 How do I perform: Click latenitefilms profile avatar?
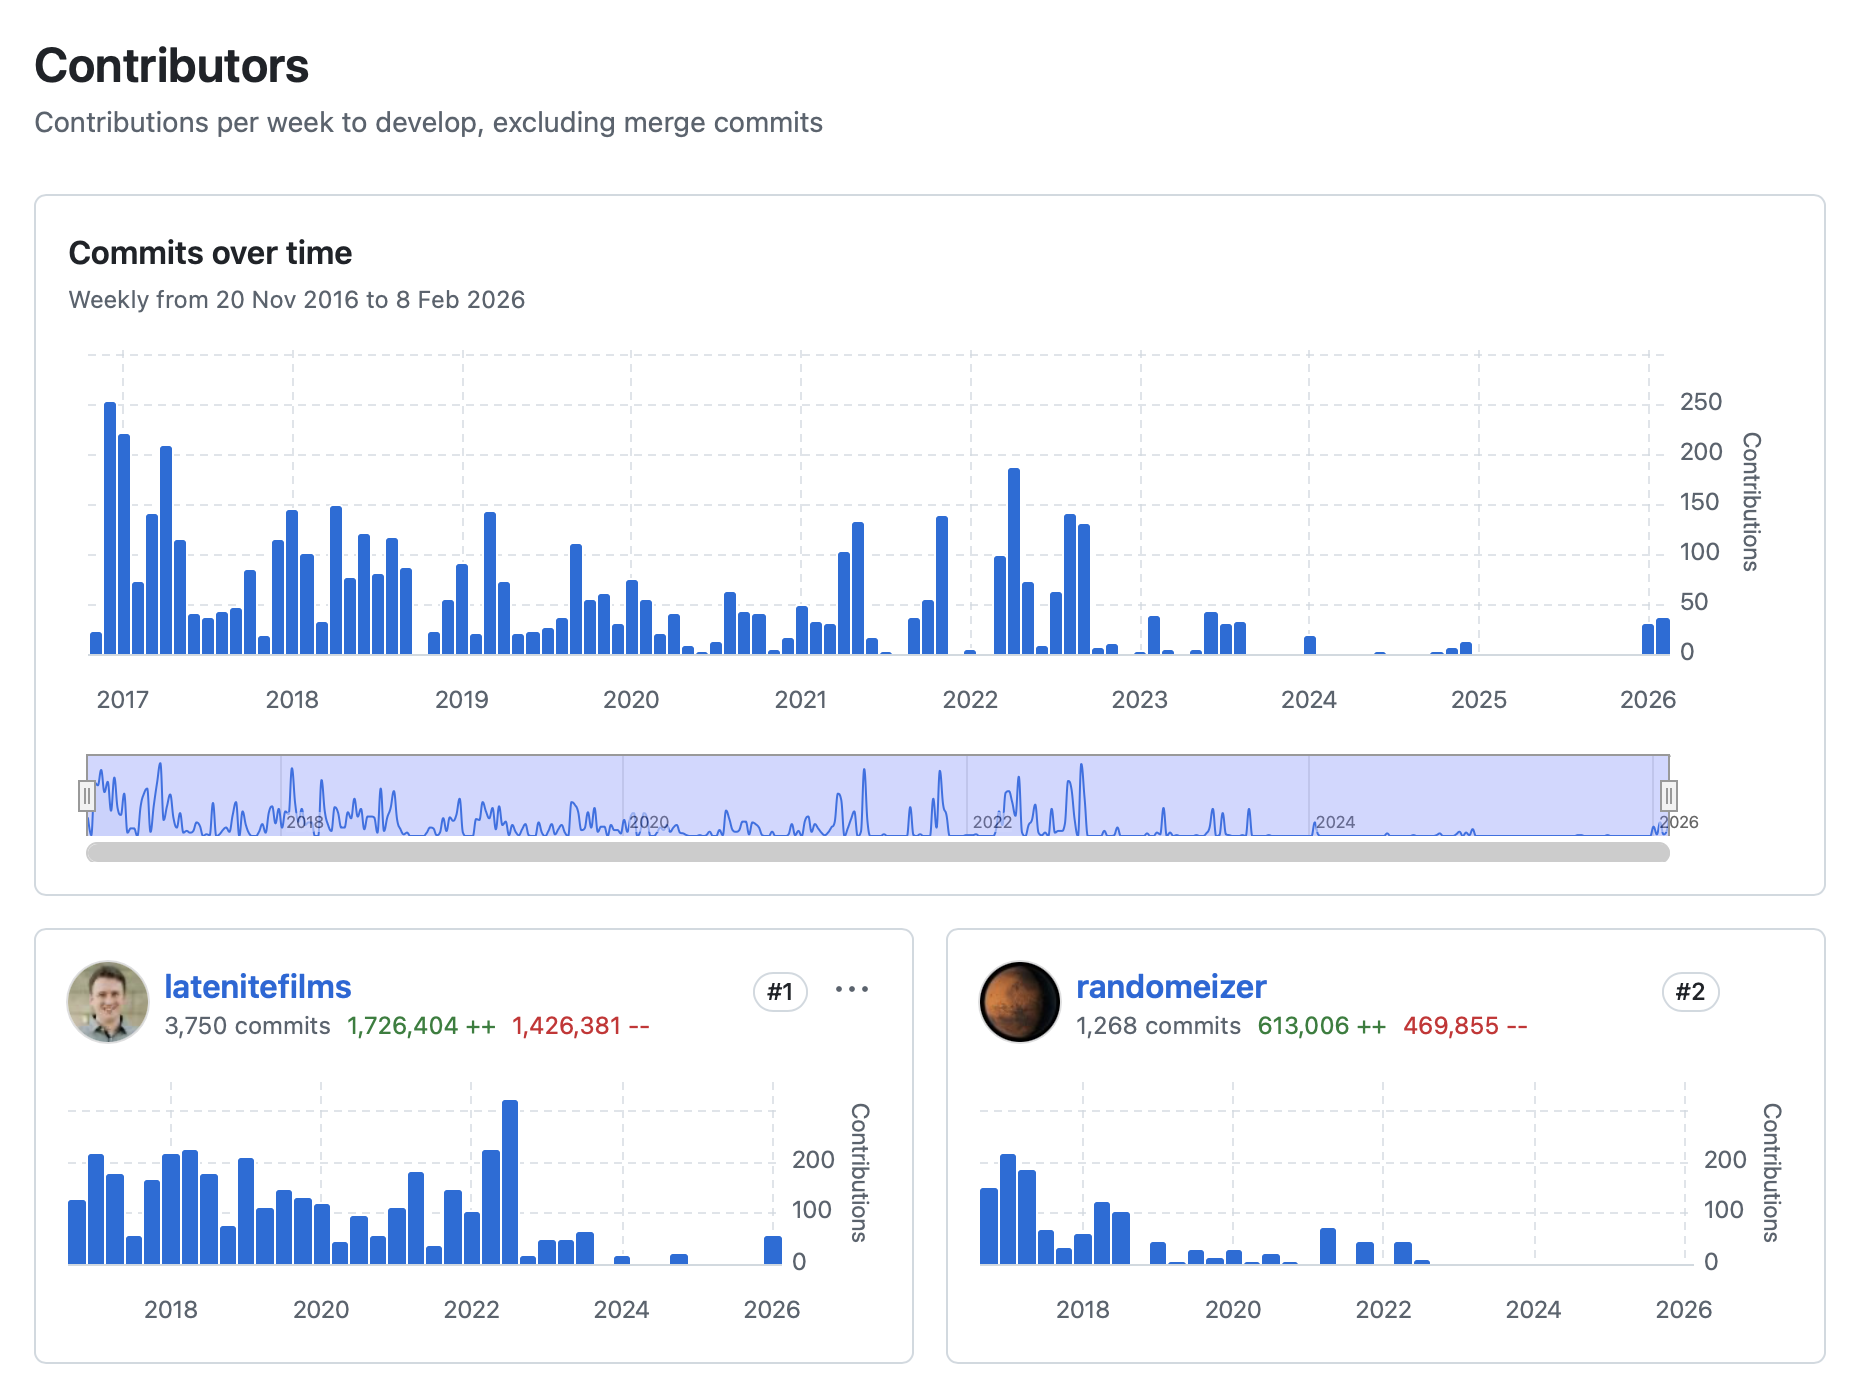(x=108, y=1002)
